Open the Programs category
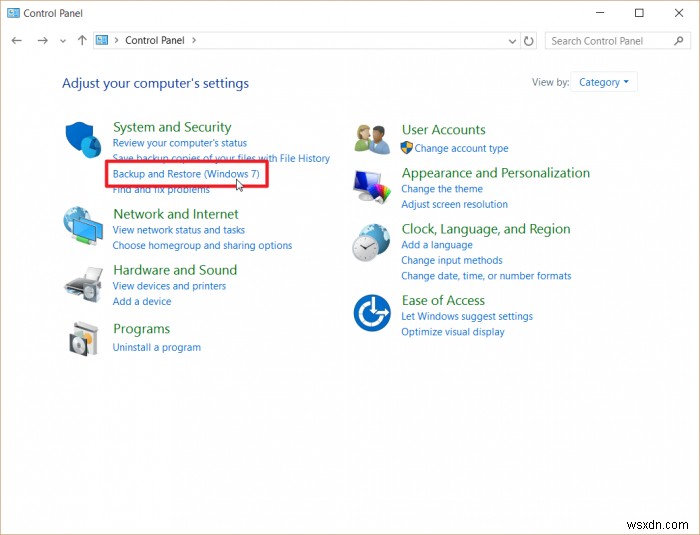Image resolution: width=700 pixels, height=535 pixels. coord(142,329)
